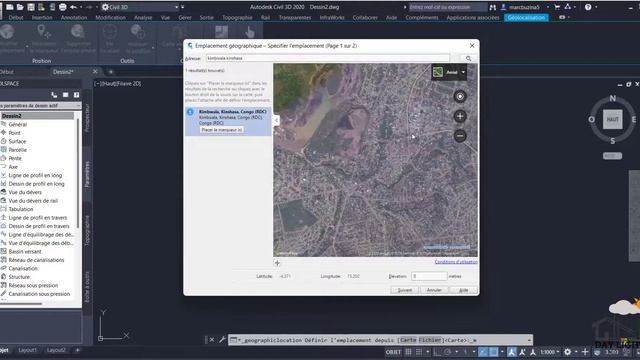This screenshot has height=360, width=640.
Task: Select Axe in the settings tree
Action: (13, 167)
